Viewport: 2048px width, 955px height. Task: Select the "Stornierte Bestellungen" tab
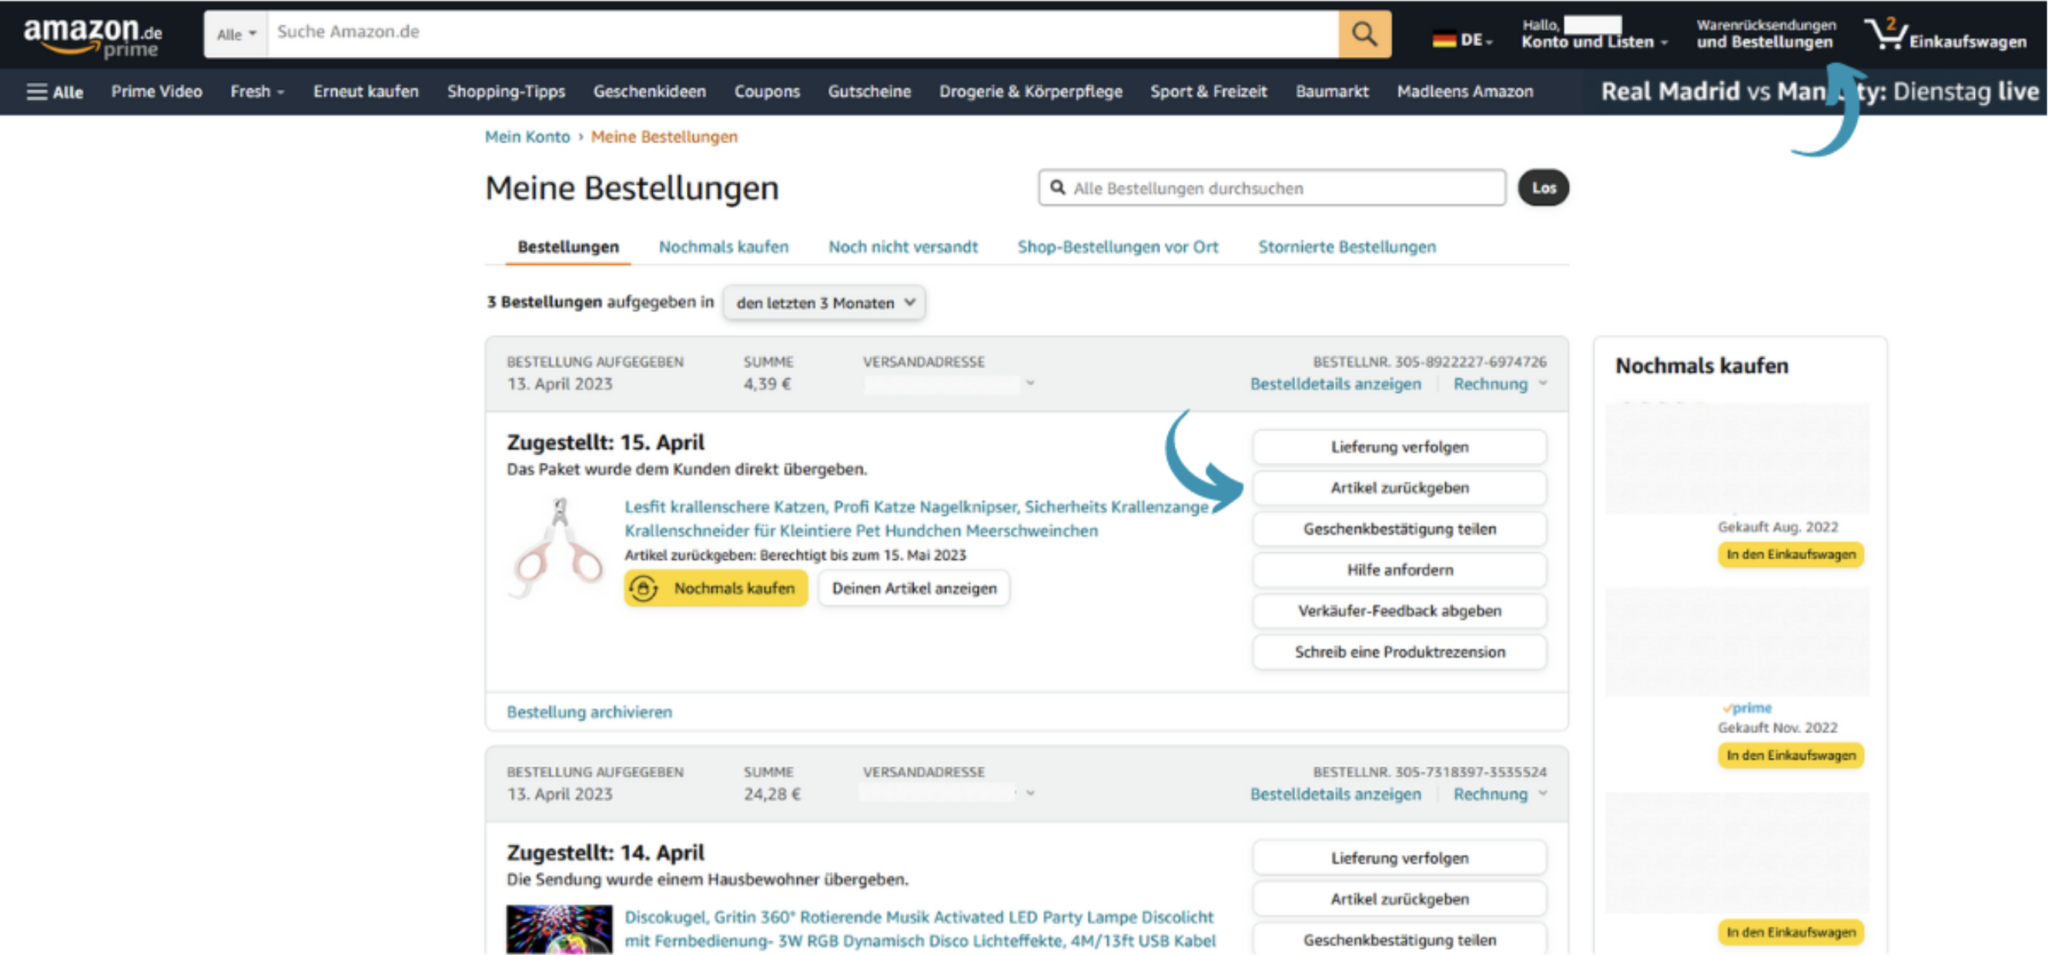[1347, 247]
